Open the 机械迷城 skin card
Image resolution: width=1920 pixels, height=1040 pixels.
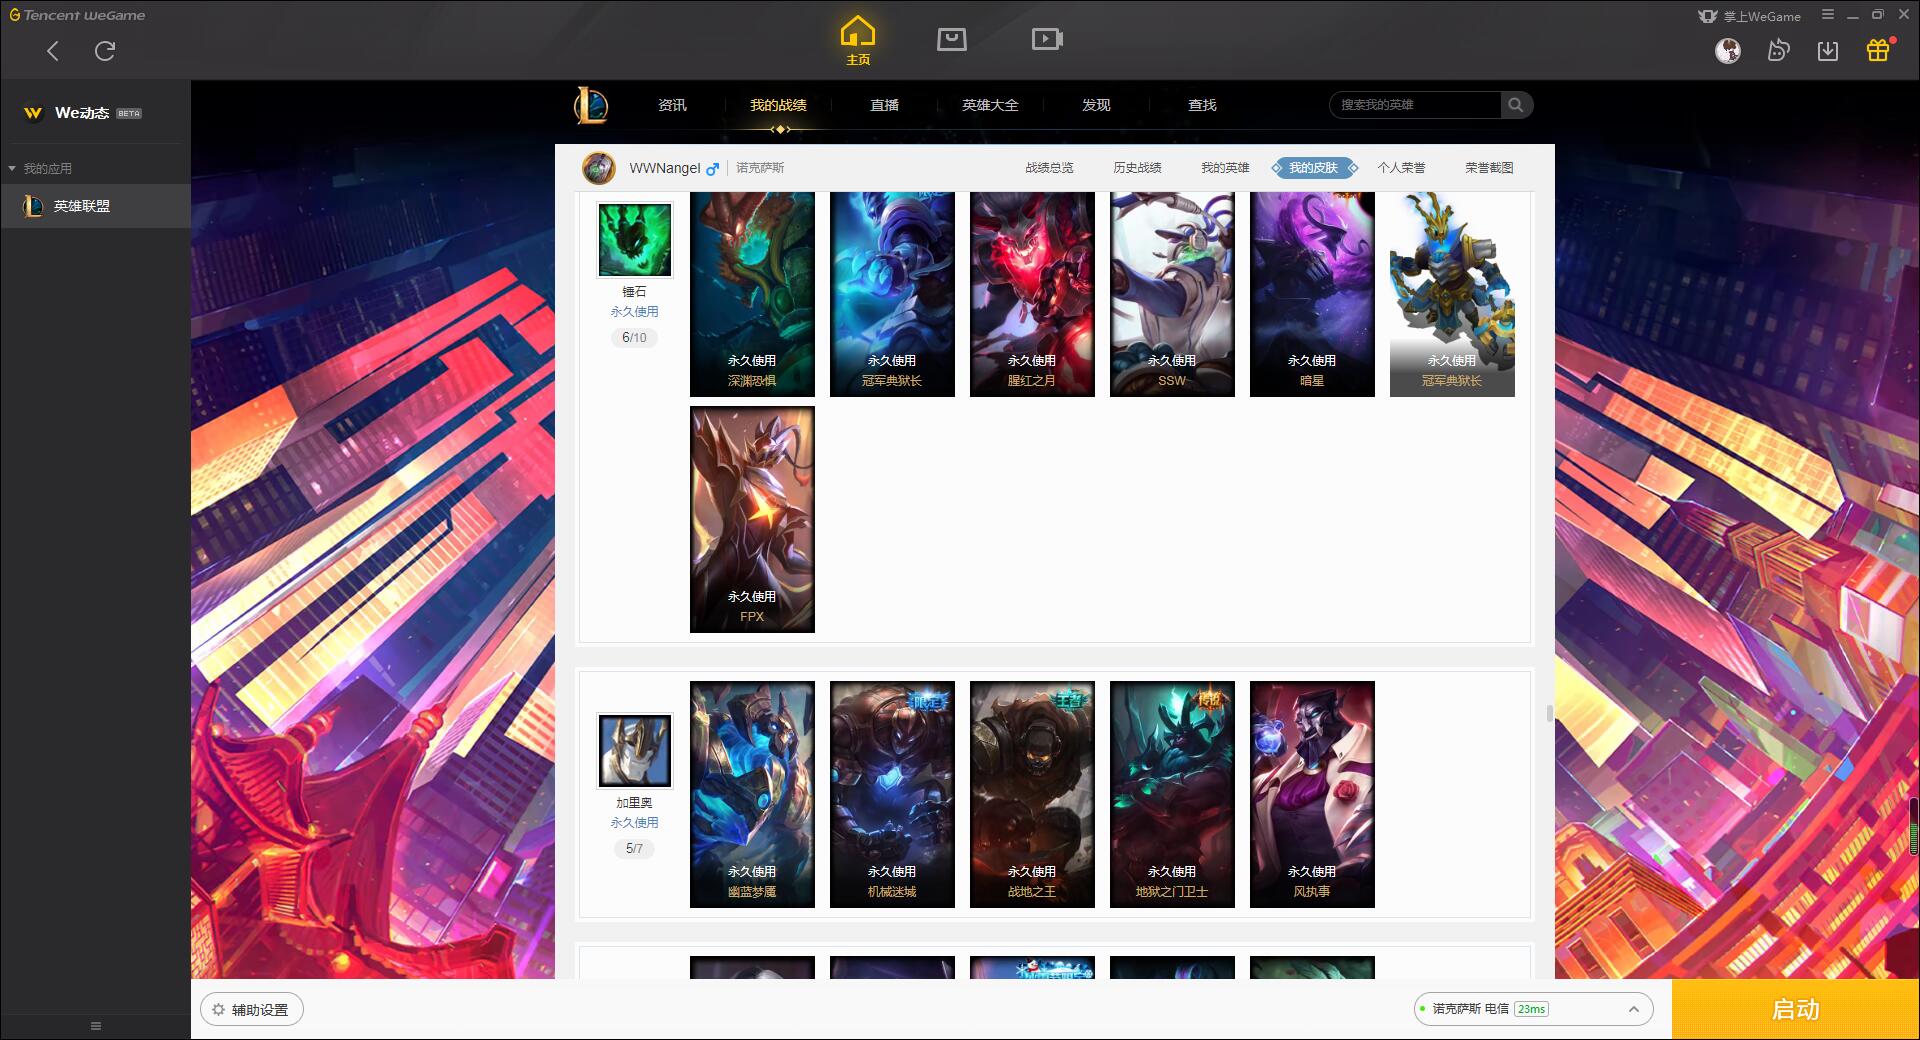[892, 794]
